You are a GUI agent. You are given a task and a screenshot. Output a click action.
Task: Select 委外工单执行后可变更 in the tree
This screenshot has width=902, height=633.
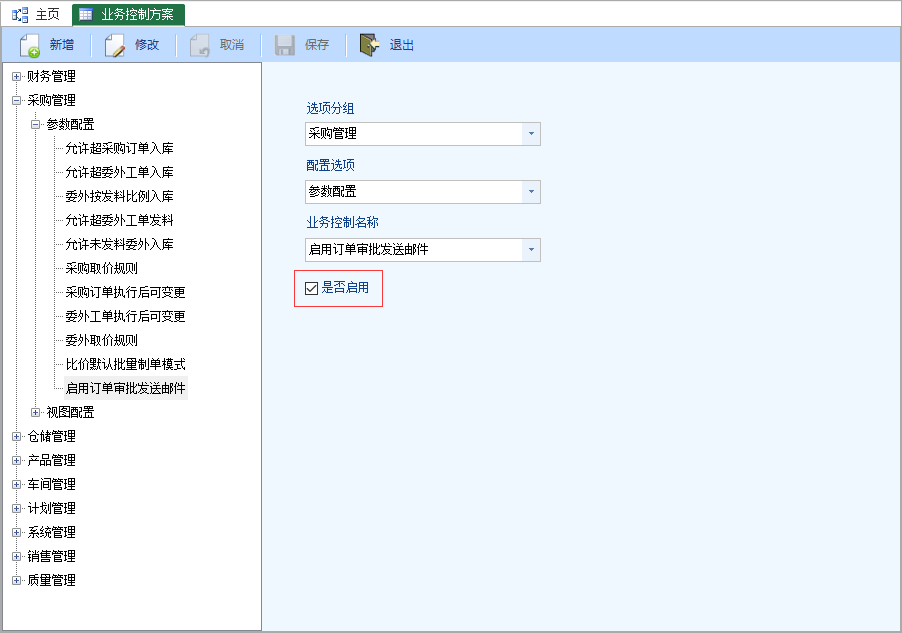125,316
